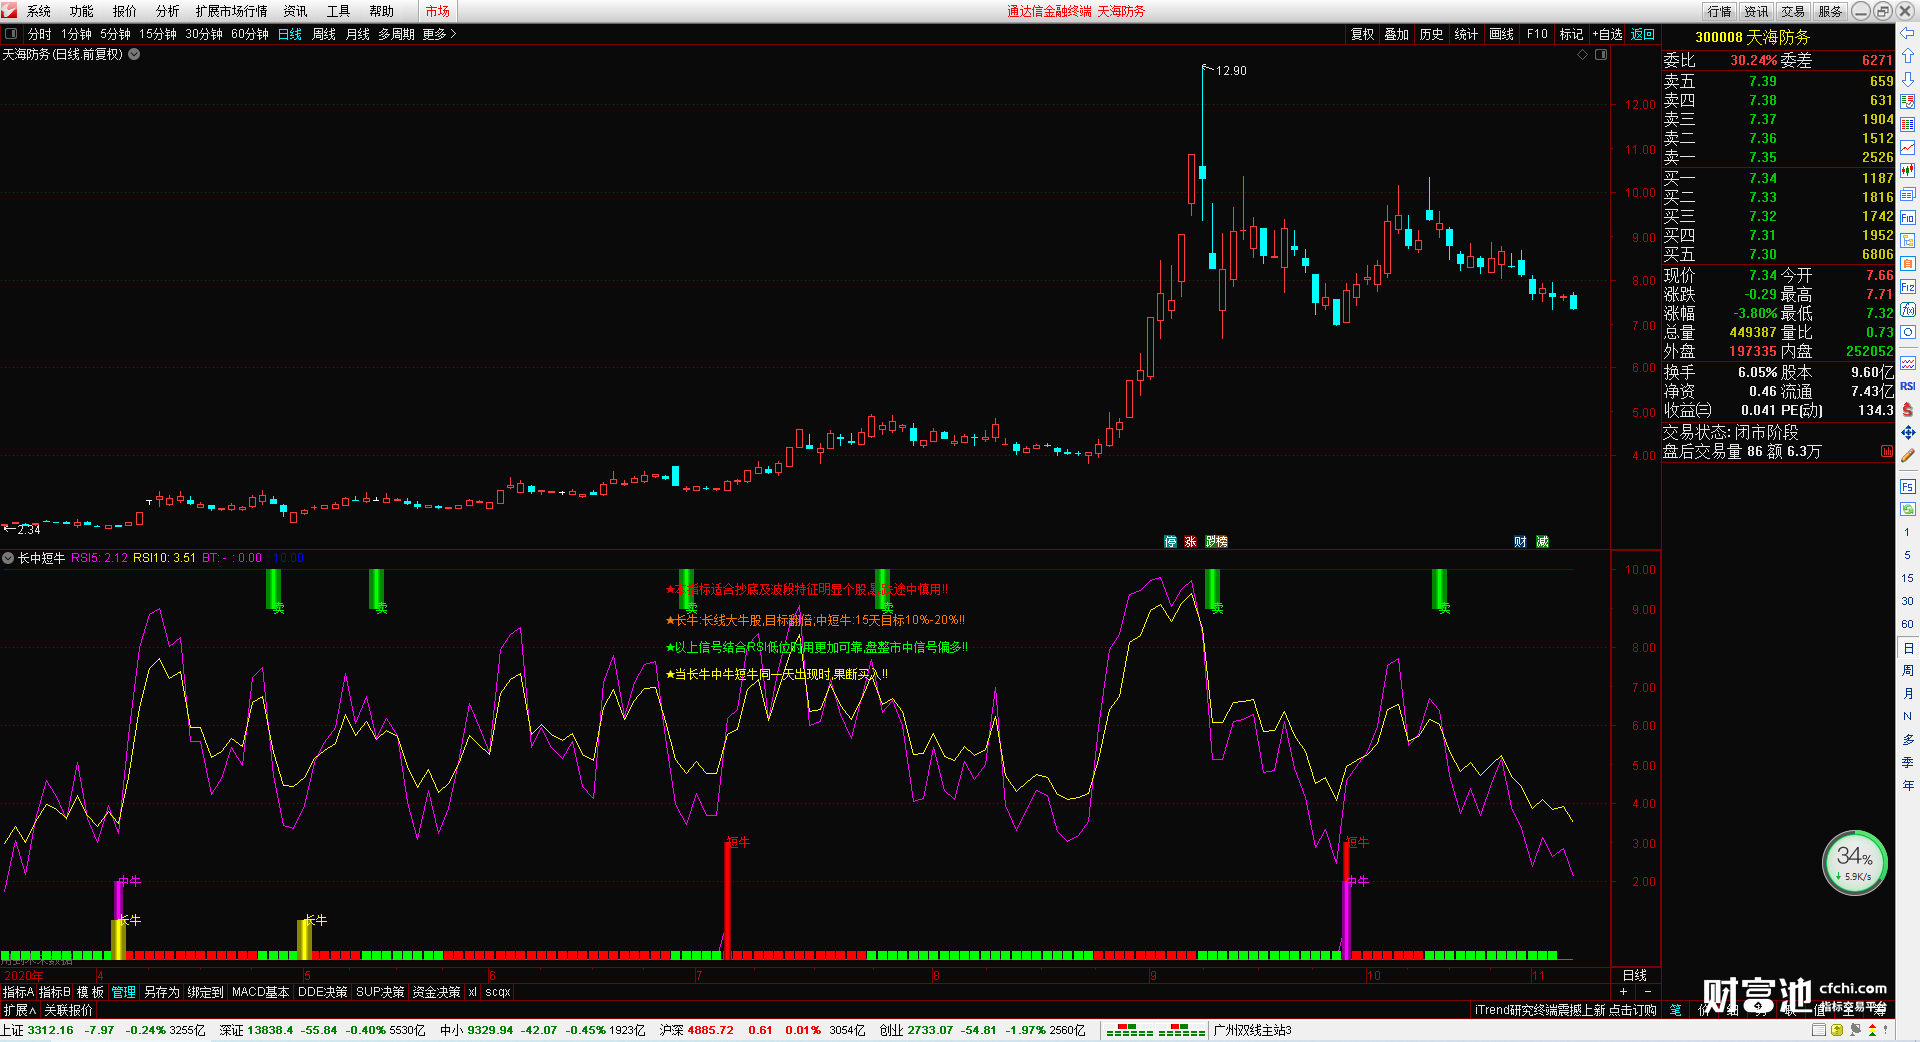Click the blue down arrow sidebar icon

(x=1908, y=79)
